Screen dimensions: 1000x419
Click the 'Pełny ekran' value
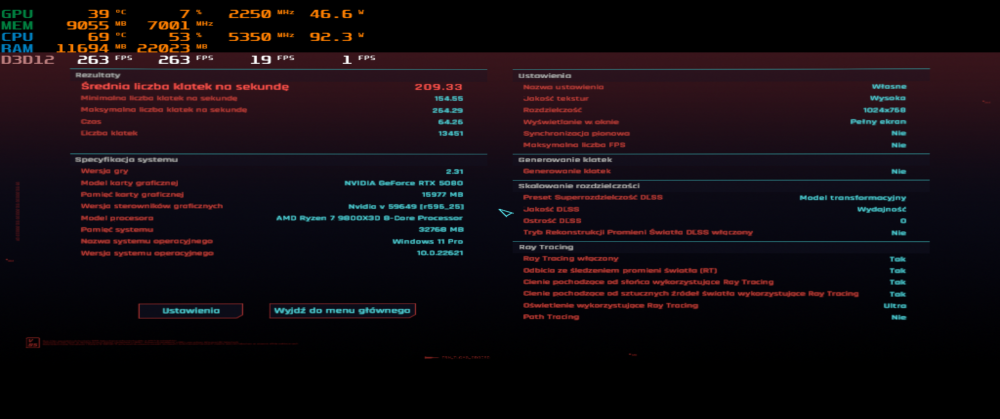(878, 122)
